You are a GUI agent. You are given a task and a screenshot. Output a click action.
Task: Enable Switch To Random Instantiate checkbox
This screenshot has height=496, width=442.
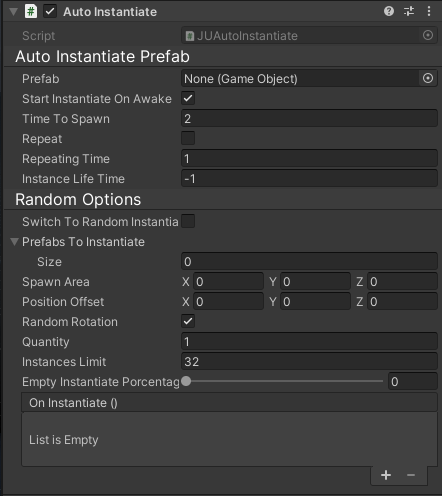pos(188,221)
